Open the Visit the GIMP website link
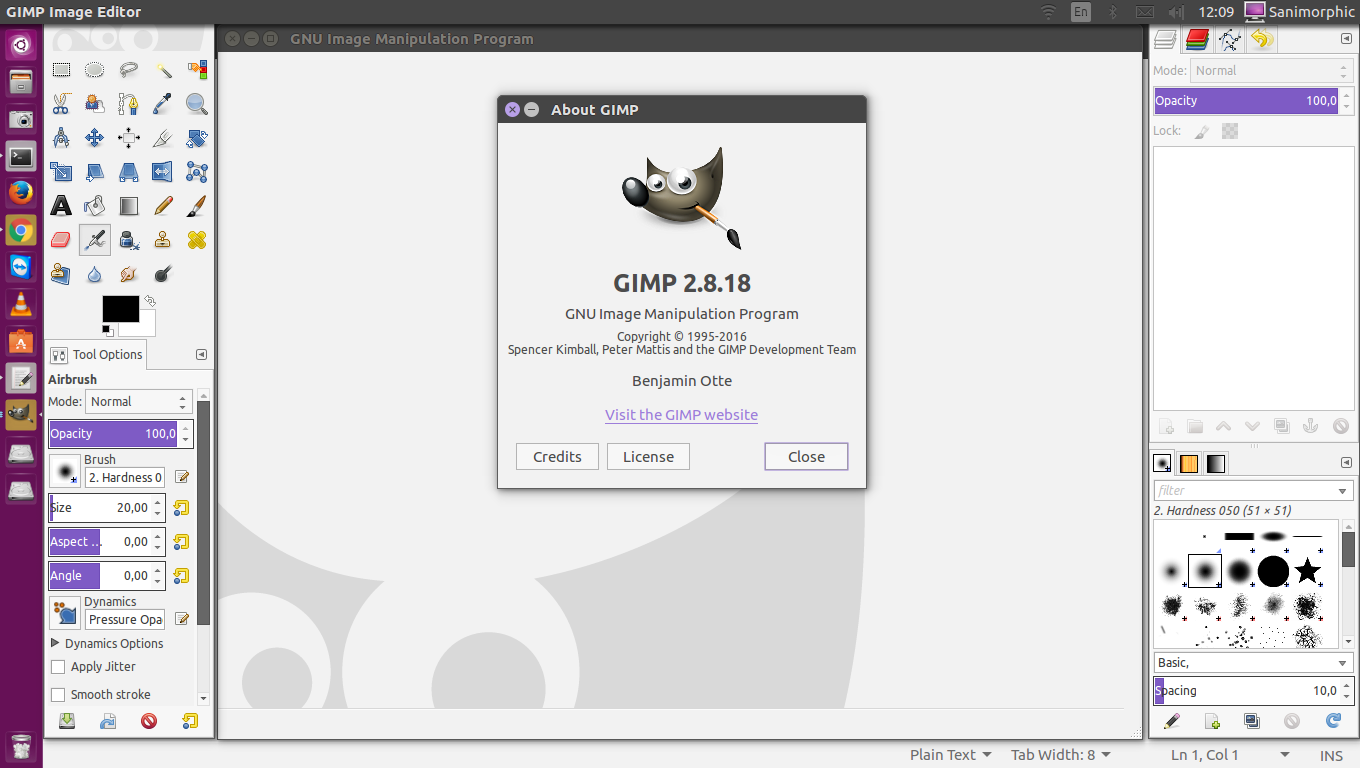This screenshot has height=768, width=1360. point(681,415)
